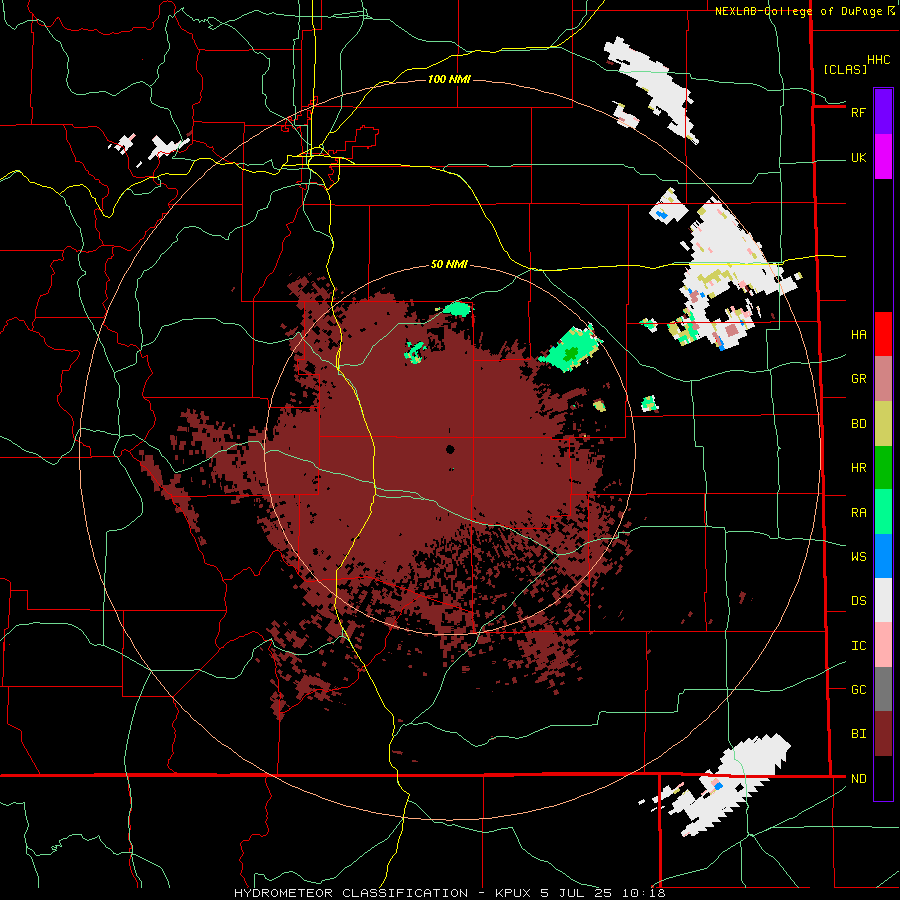Pick the bright green RA legend swatch
Screen dimensions: 900x900
click(883, 512)
